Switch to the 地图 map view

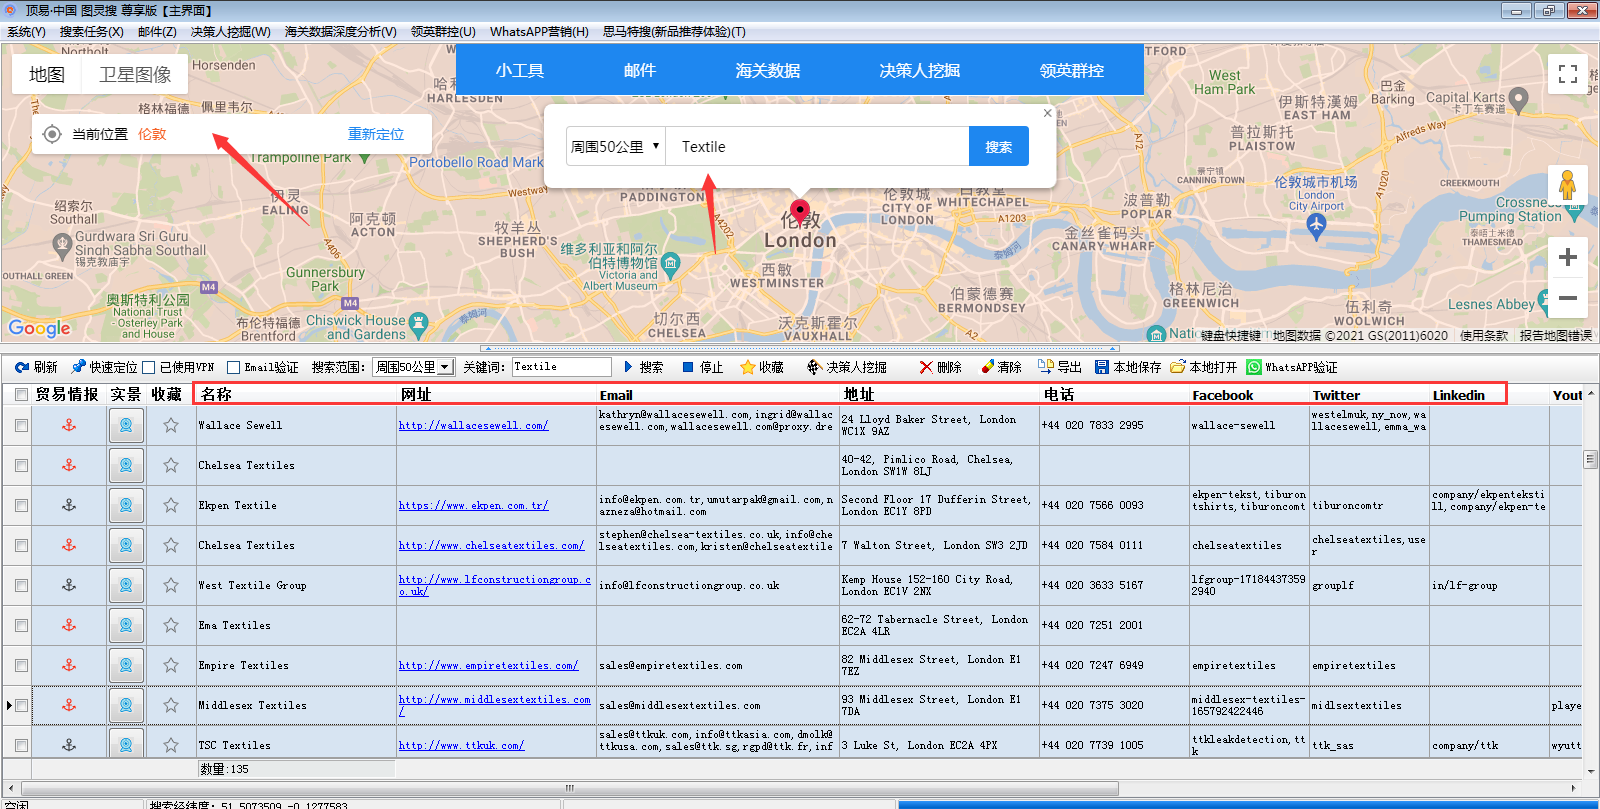pos(47,74)
